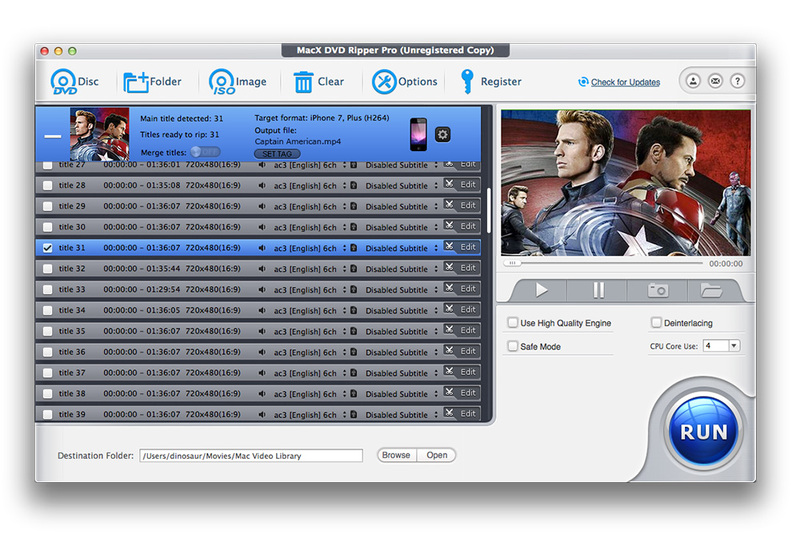Click Edit for title 36

click(468, 351)
